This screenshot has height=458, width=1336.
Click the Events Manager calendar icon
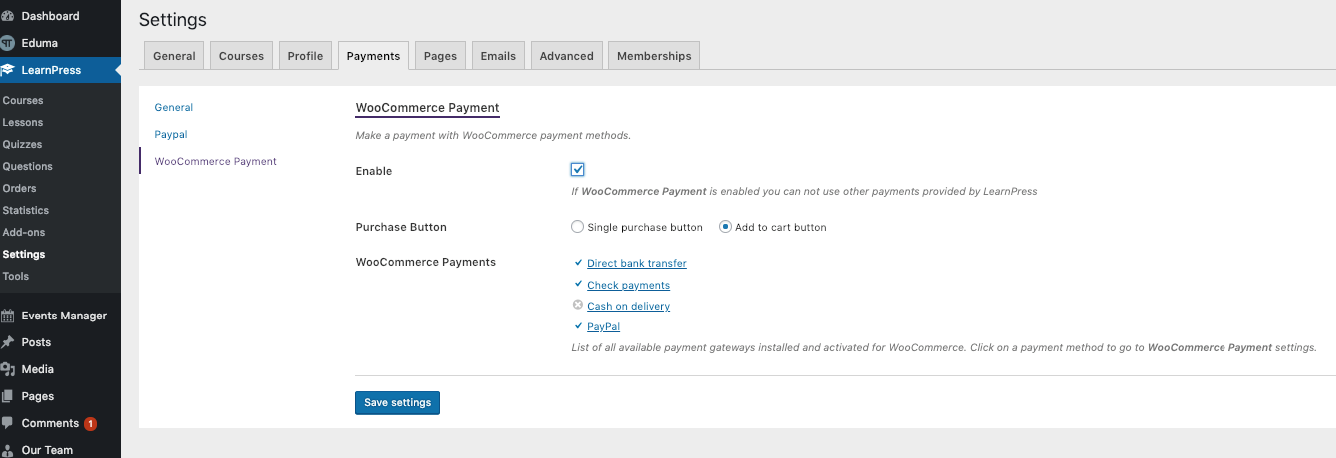tap(8, 315)
